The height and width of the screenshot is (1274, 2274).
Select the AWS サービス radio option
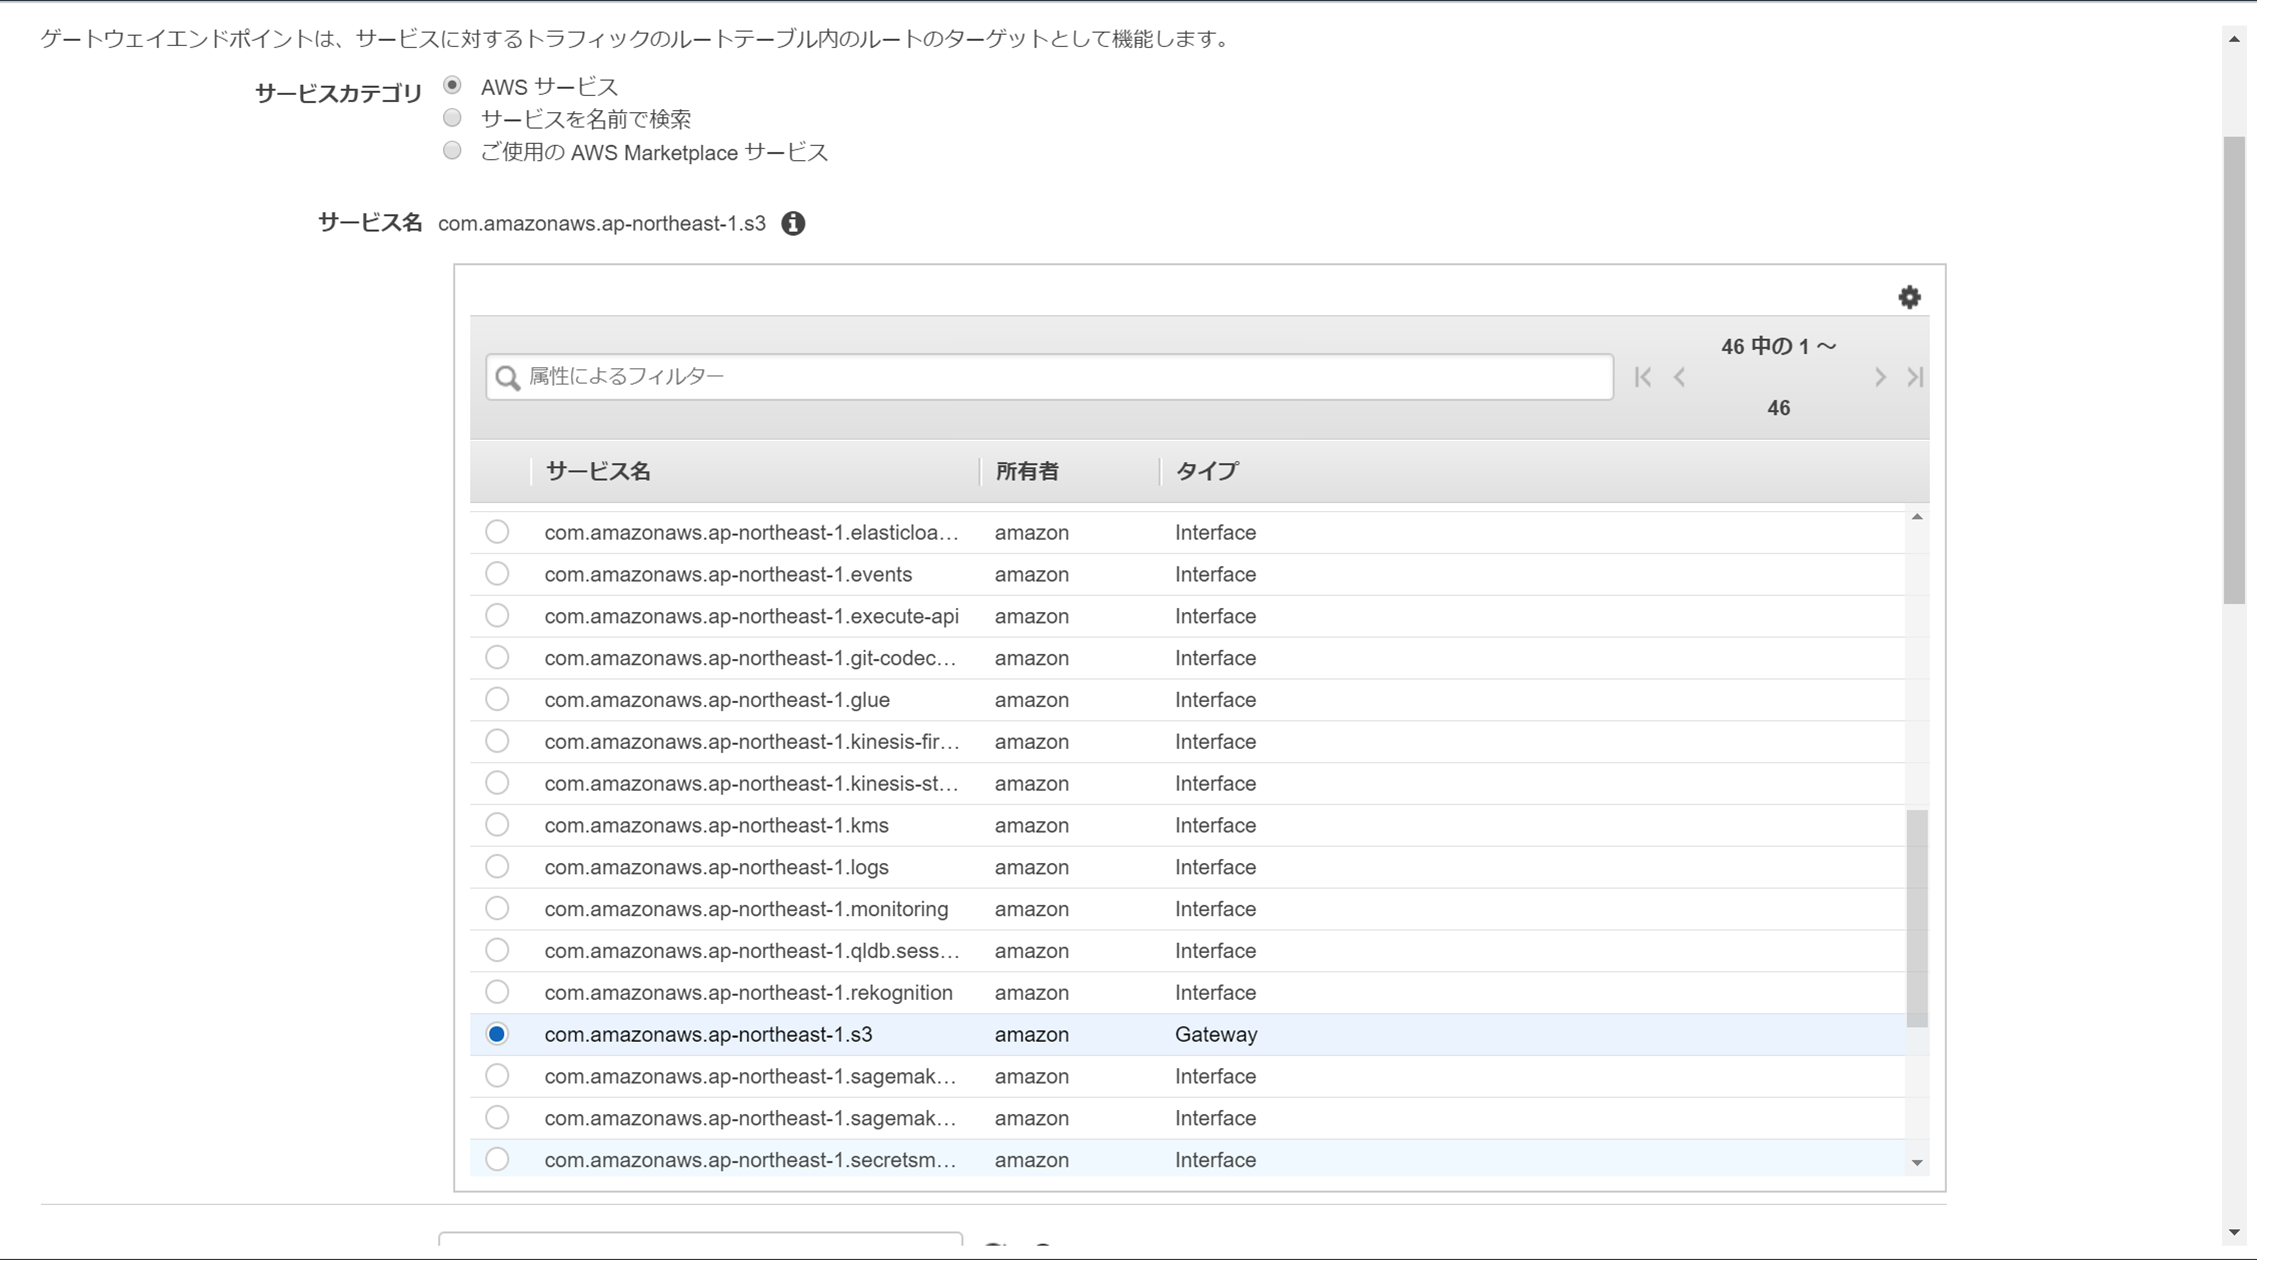click(453, 86)
